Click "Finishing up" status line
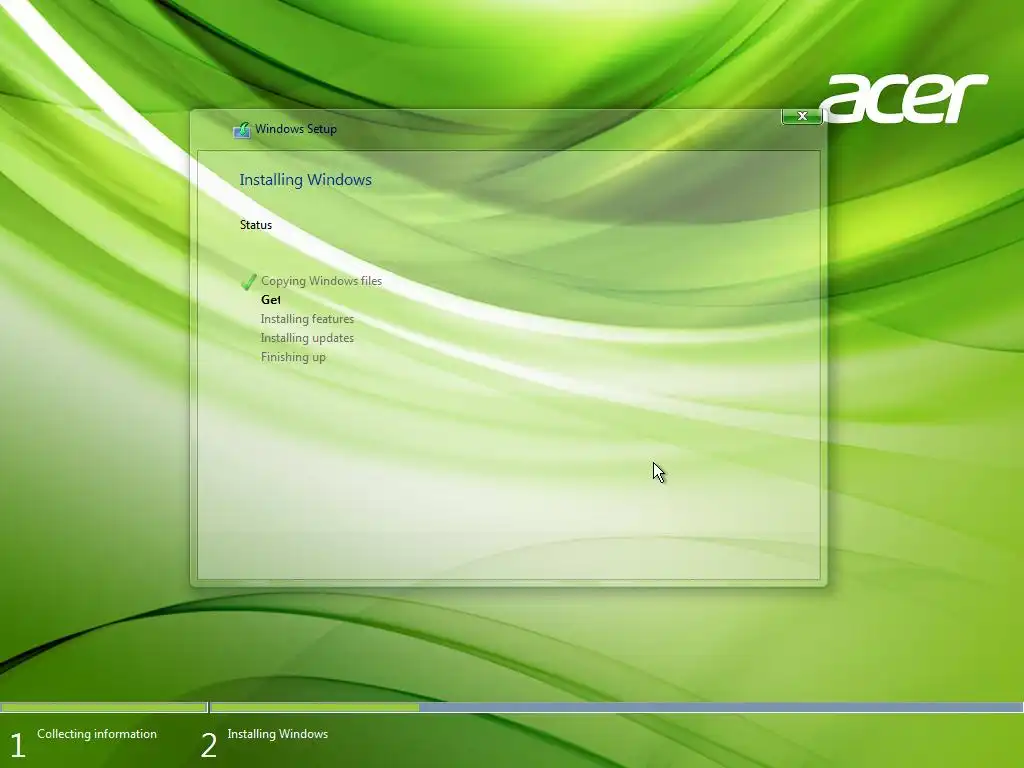 (293, 357)
